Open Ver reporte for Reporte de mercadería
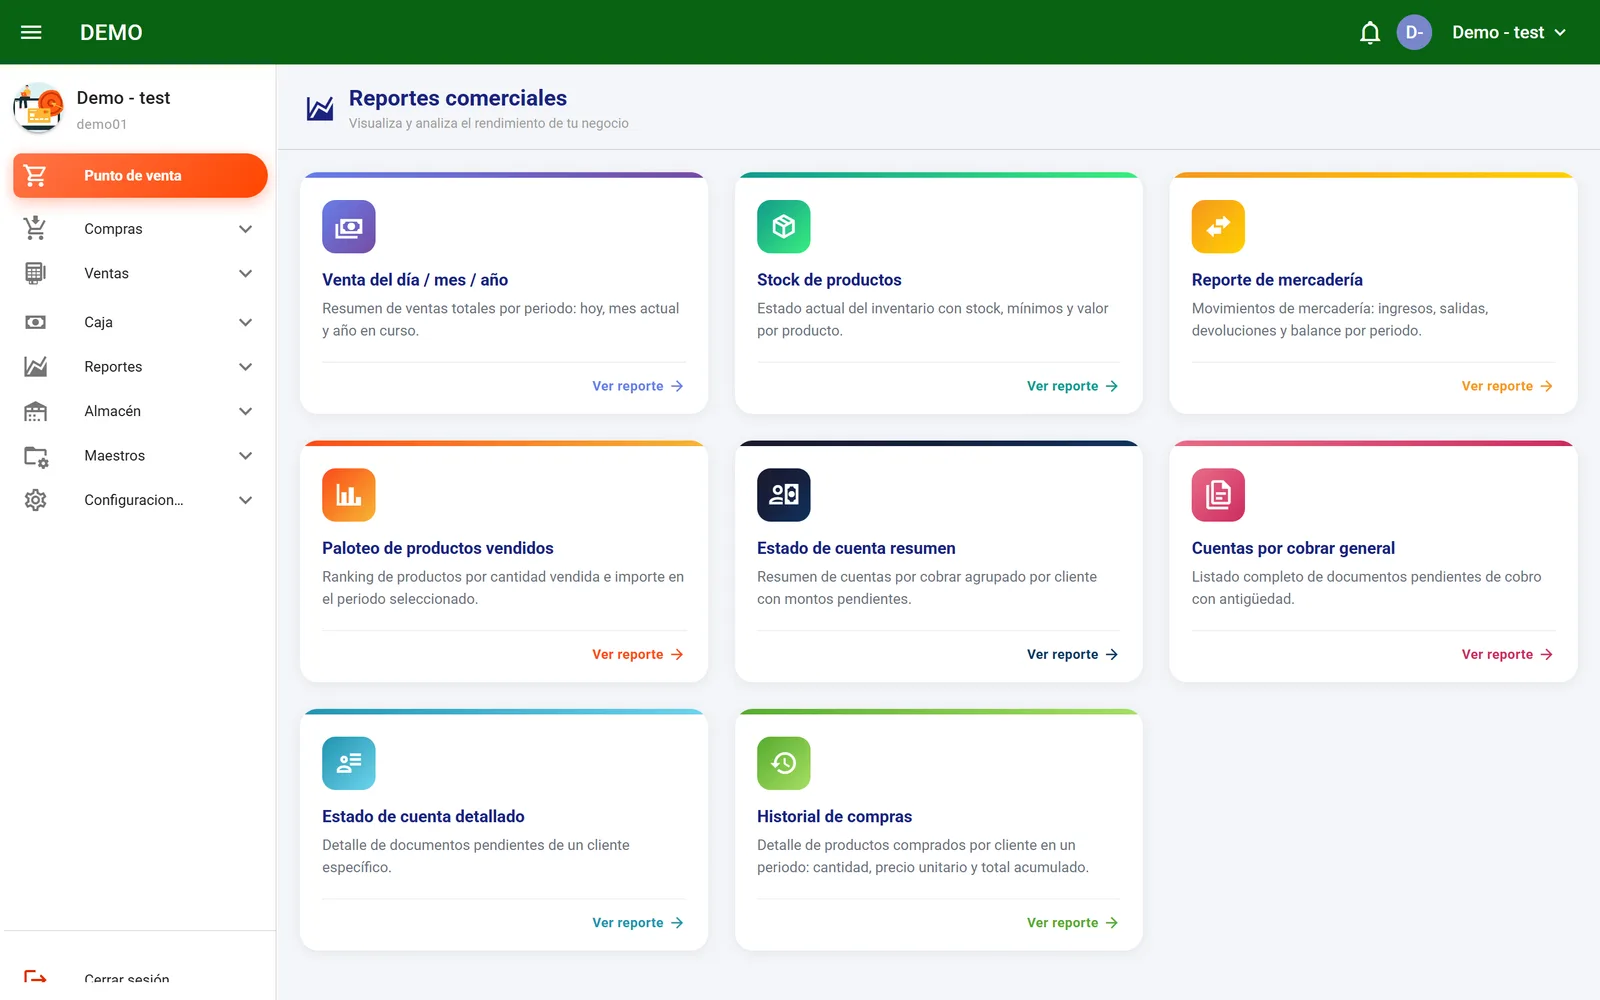 tap(1507, 386)
